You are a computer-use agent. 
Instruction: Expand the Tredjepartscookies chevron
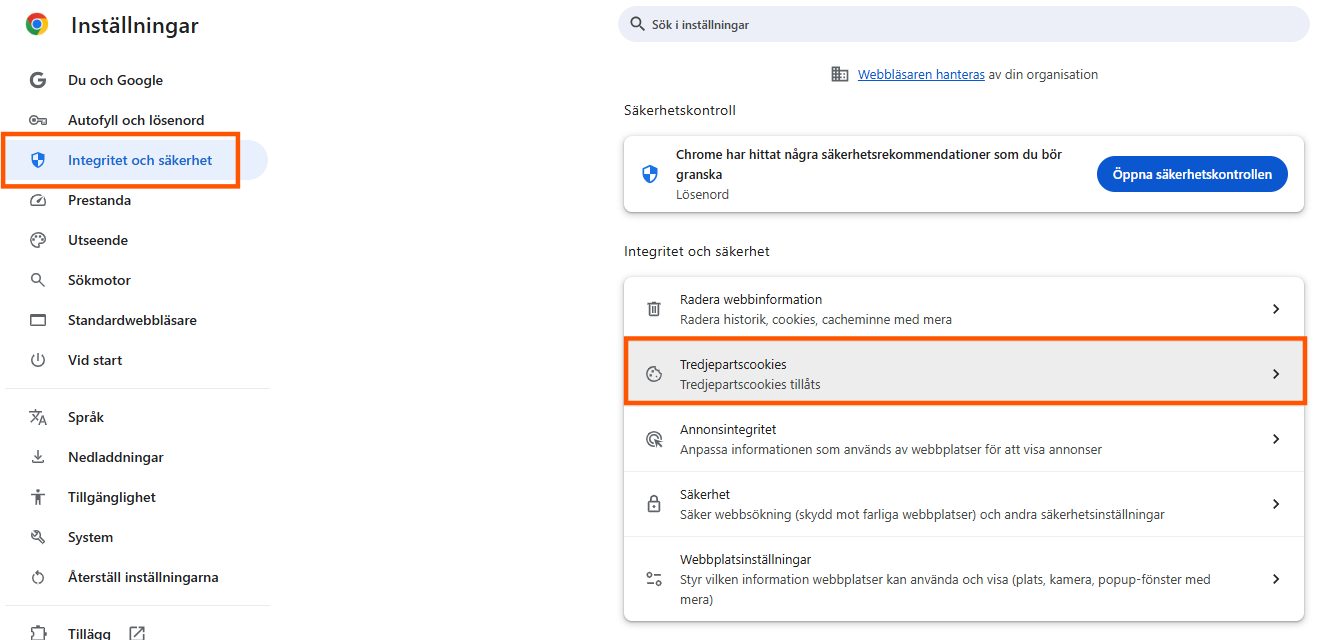1276,374
